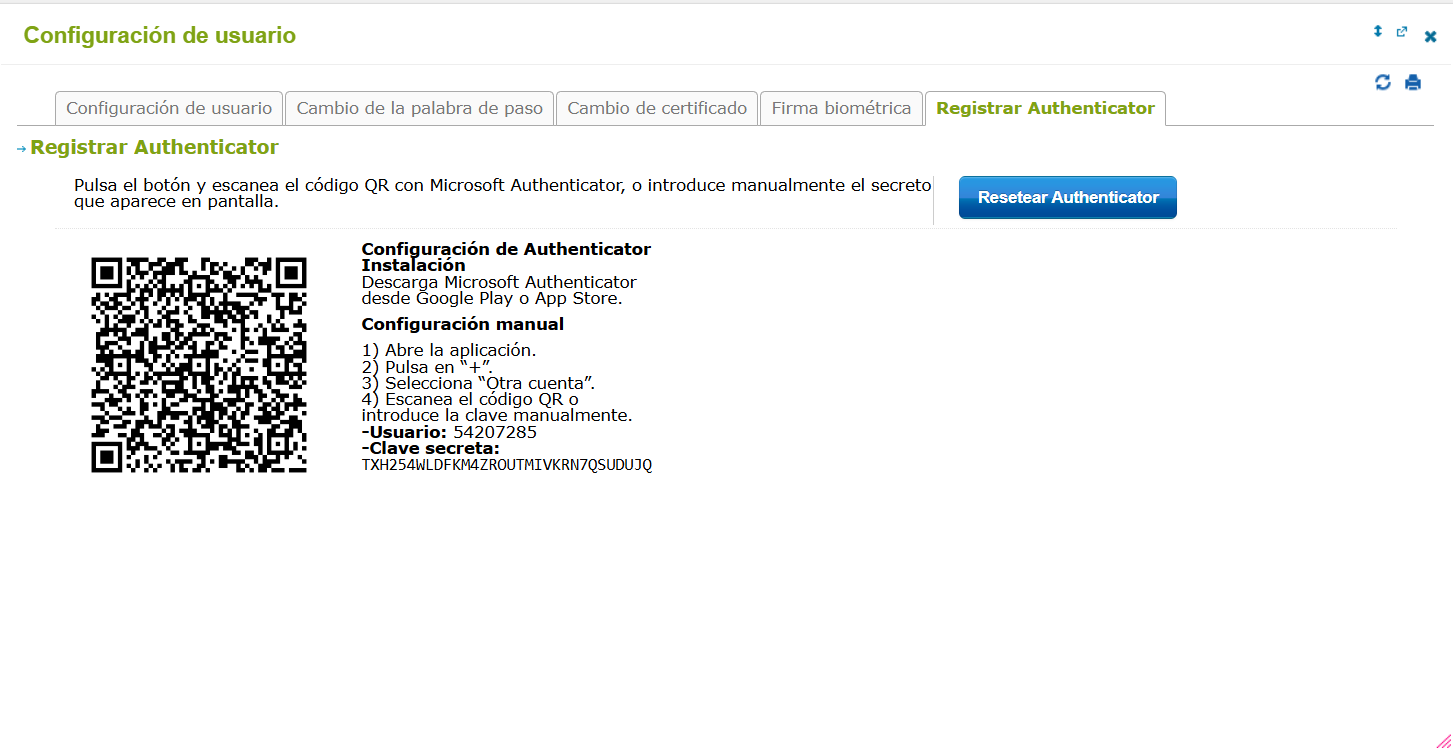The image size is (1453, 751).
Task: Open the Firma biométrica tab
Action: [x=841, y=108]
